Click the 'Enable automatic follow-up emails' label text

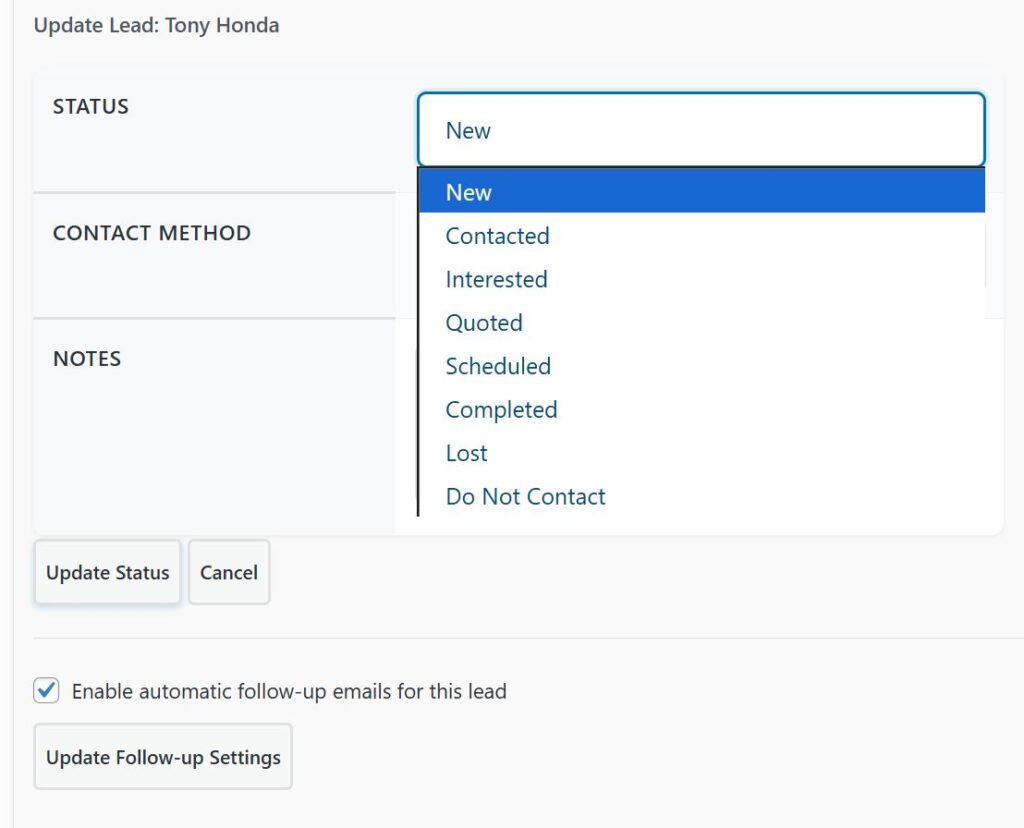pos(289,691)
